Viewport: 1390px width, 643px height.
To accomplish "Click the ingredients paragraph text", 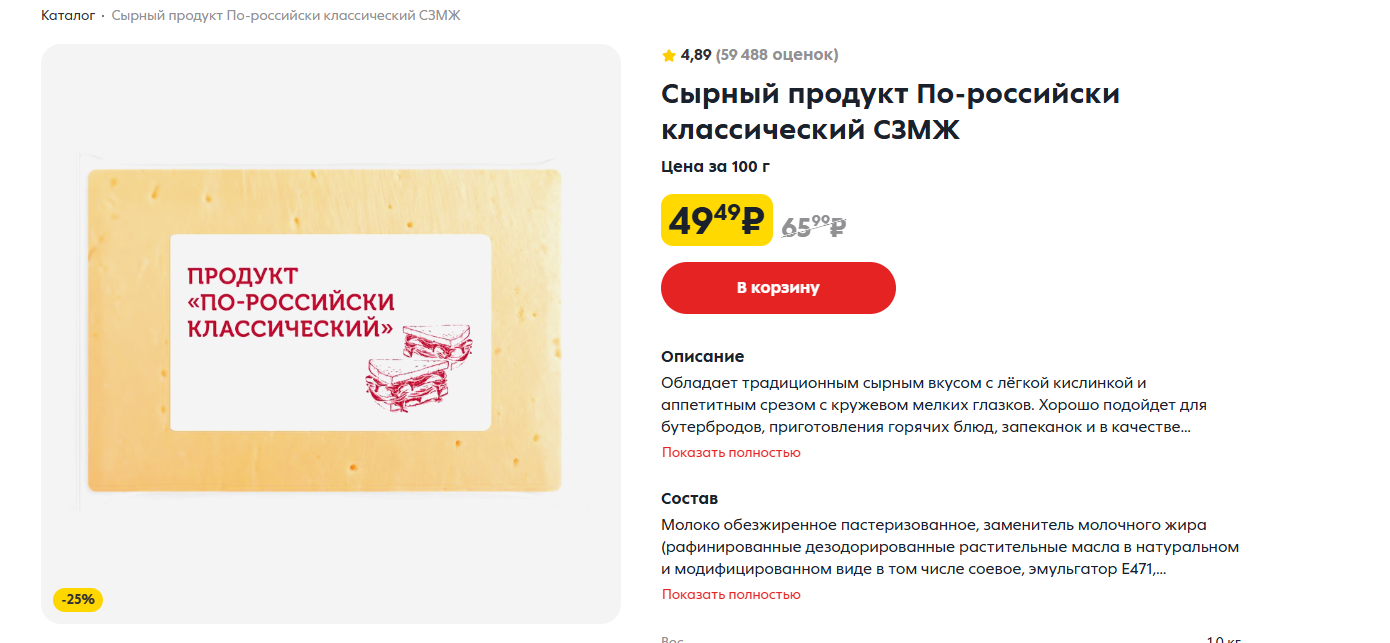I will 950,547.
